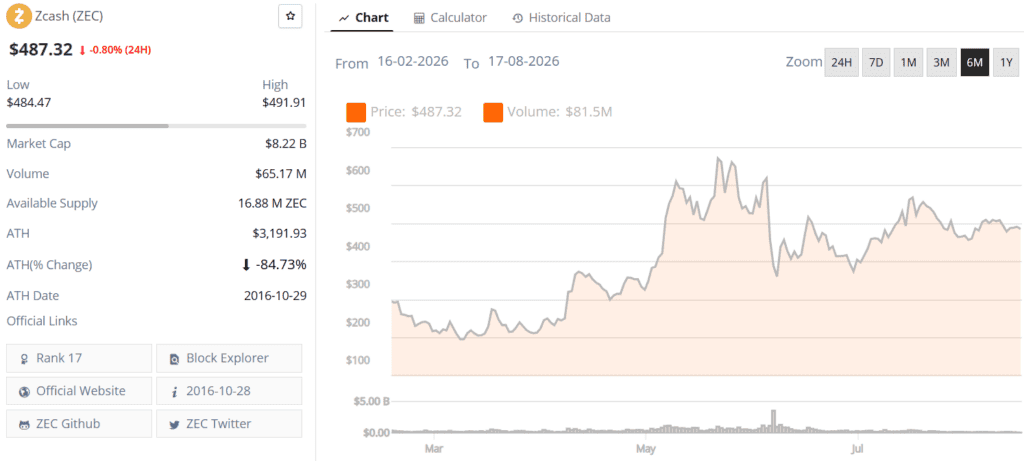This screenshot has height=461, width=1024.
Task: Open the ZEC Github link
Action: pyautogui.click(x=79, y=424)
